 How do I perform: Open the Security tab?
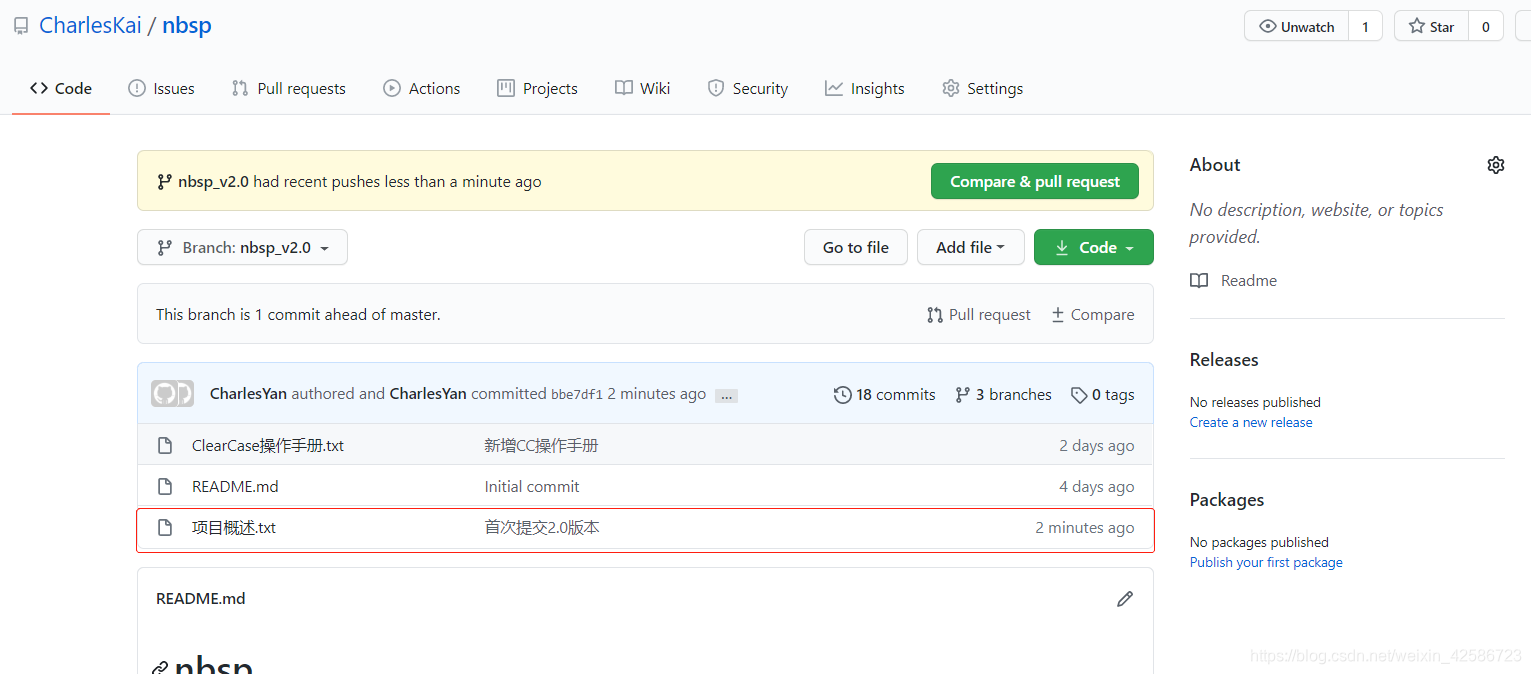tap(747, 88)
